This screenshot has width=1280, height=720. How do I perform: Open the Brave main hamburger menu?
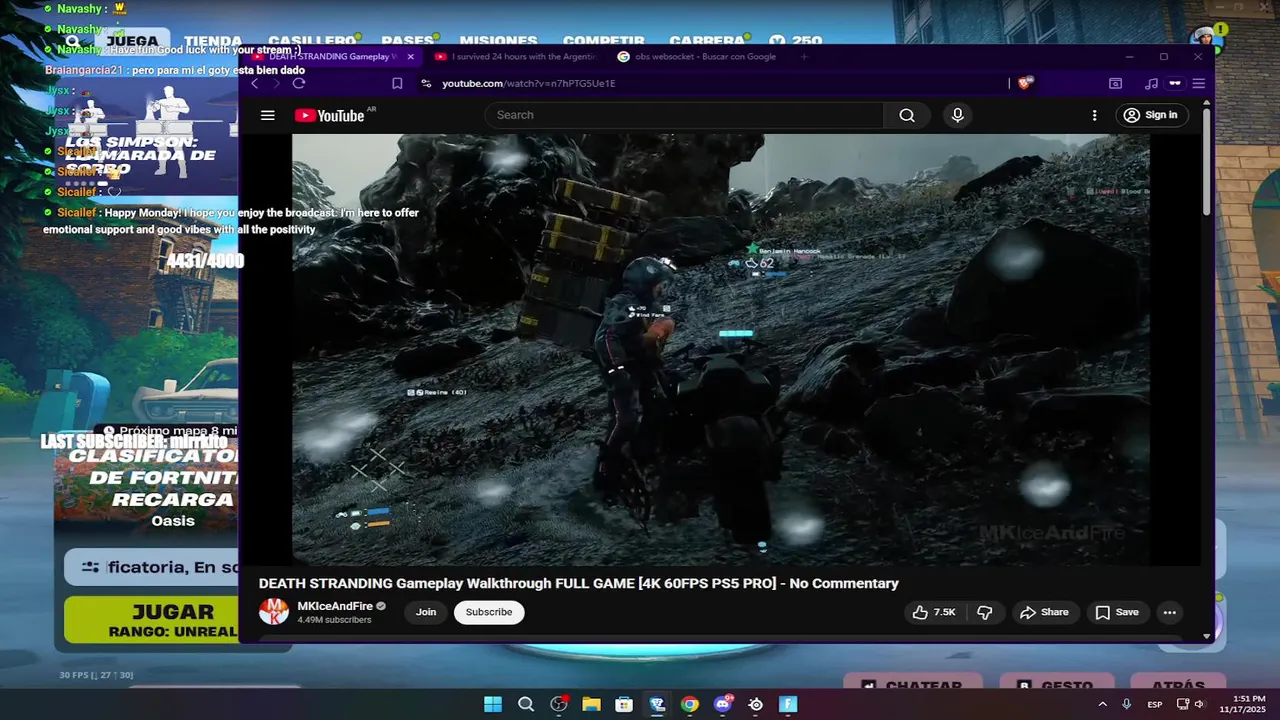pos(1198,83)
